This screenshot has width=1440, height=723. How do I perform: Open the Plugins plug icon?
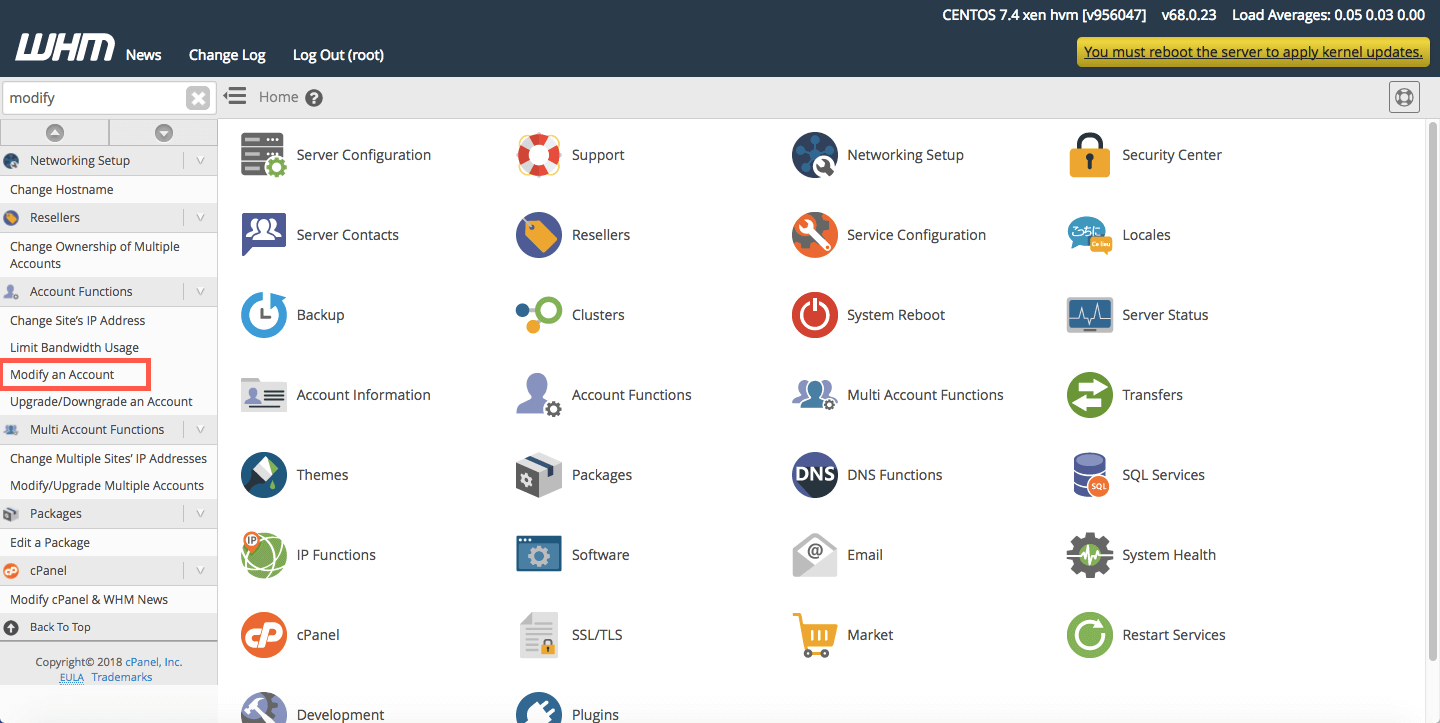tap(539, 708)
